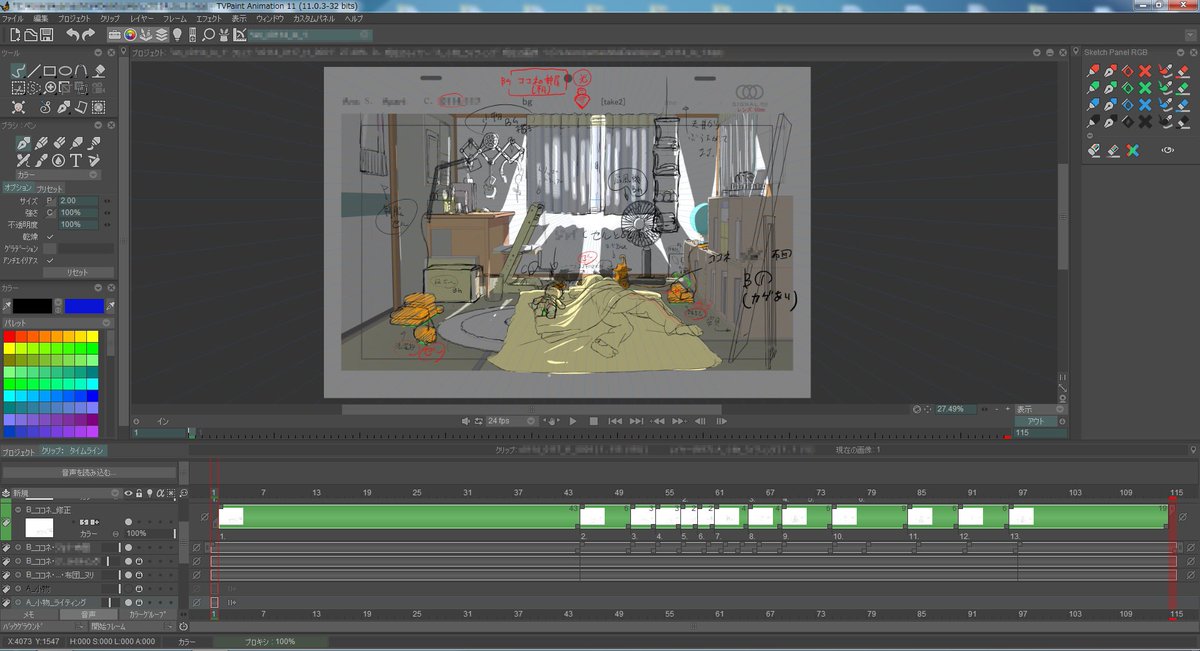Image resolution: width=1200 pixels, height=651 pixels.
Task: Select the freehand stroke drawing tool
Action: click(x=18, y=71)
